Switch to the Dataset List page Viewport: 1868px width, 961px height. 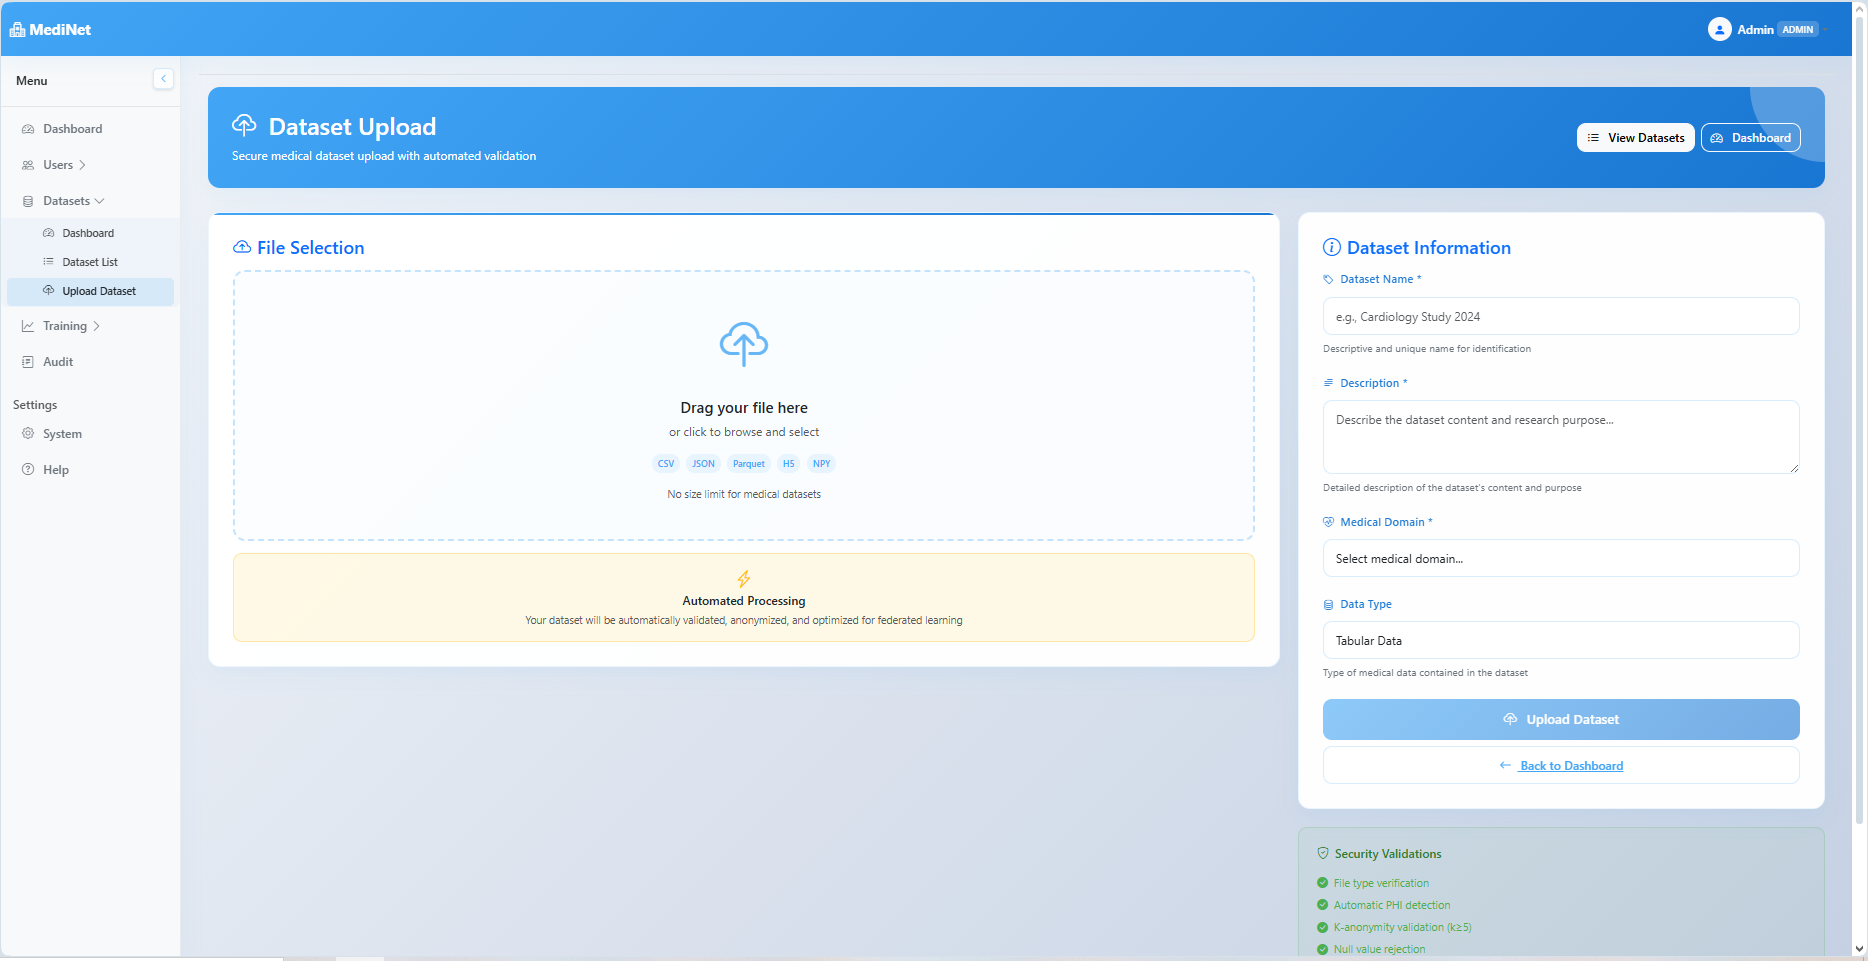90,261
